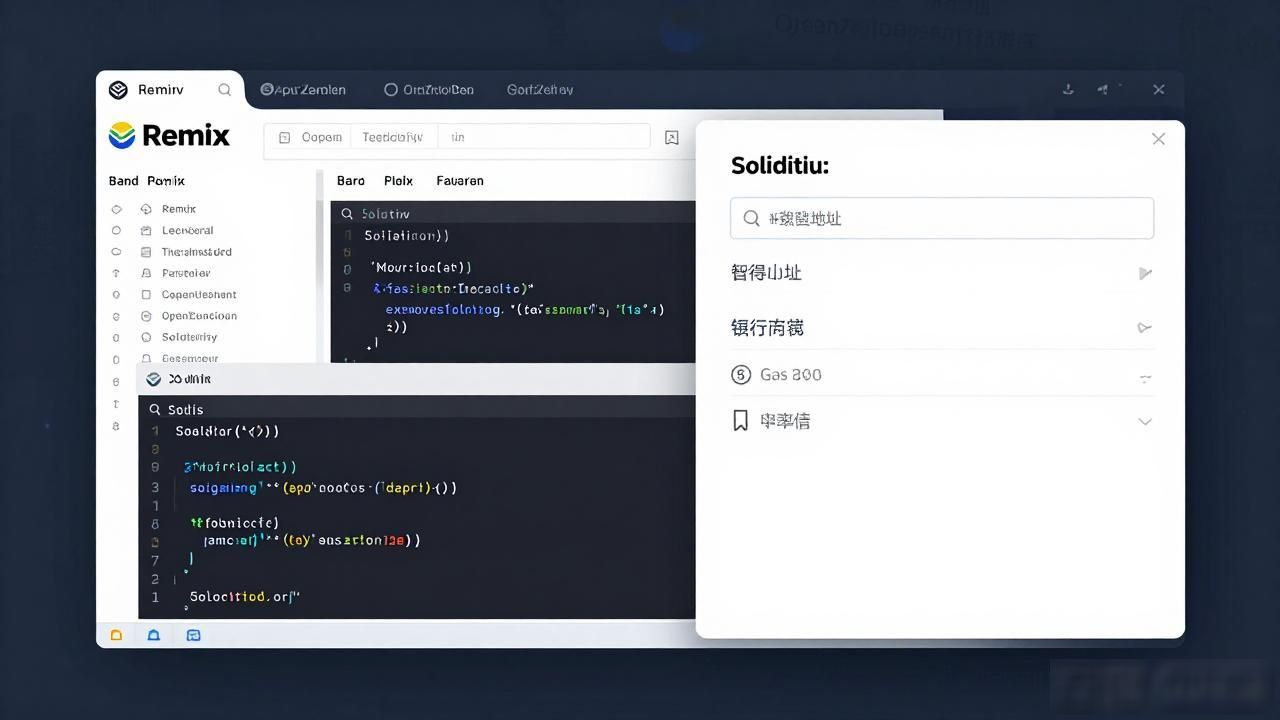Click the icon beside the Theraimssidcrd row
Screen dimensions: 1280x720
(146, 252)
